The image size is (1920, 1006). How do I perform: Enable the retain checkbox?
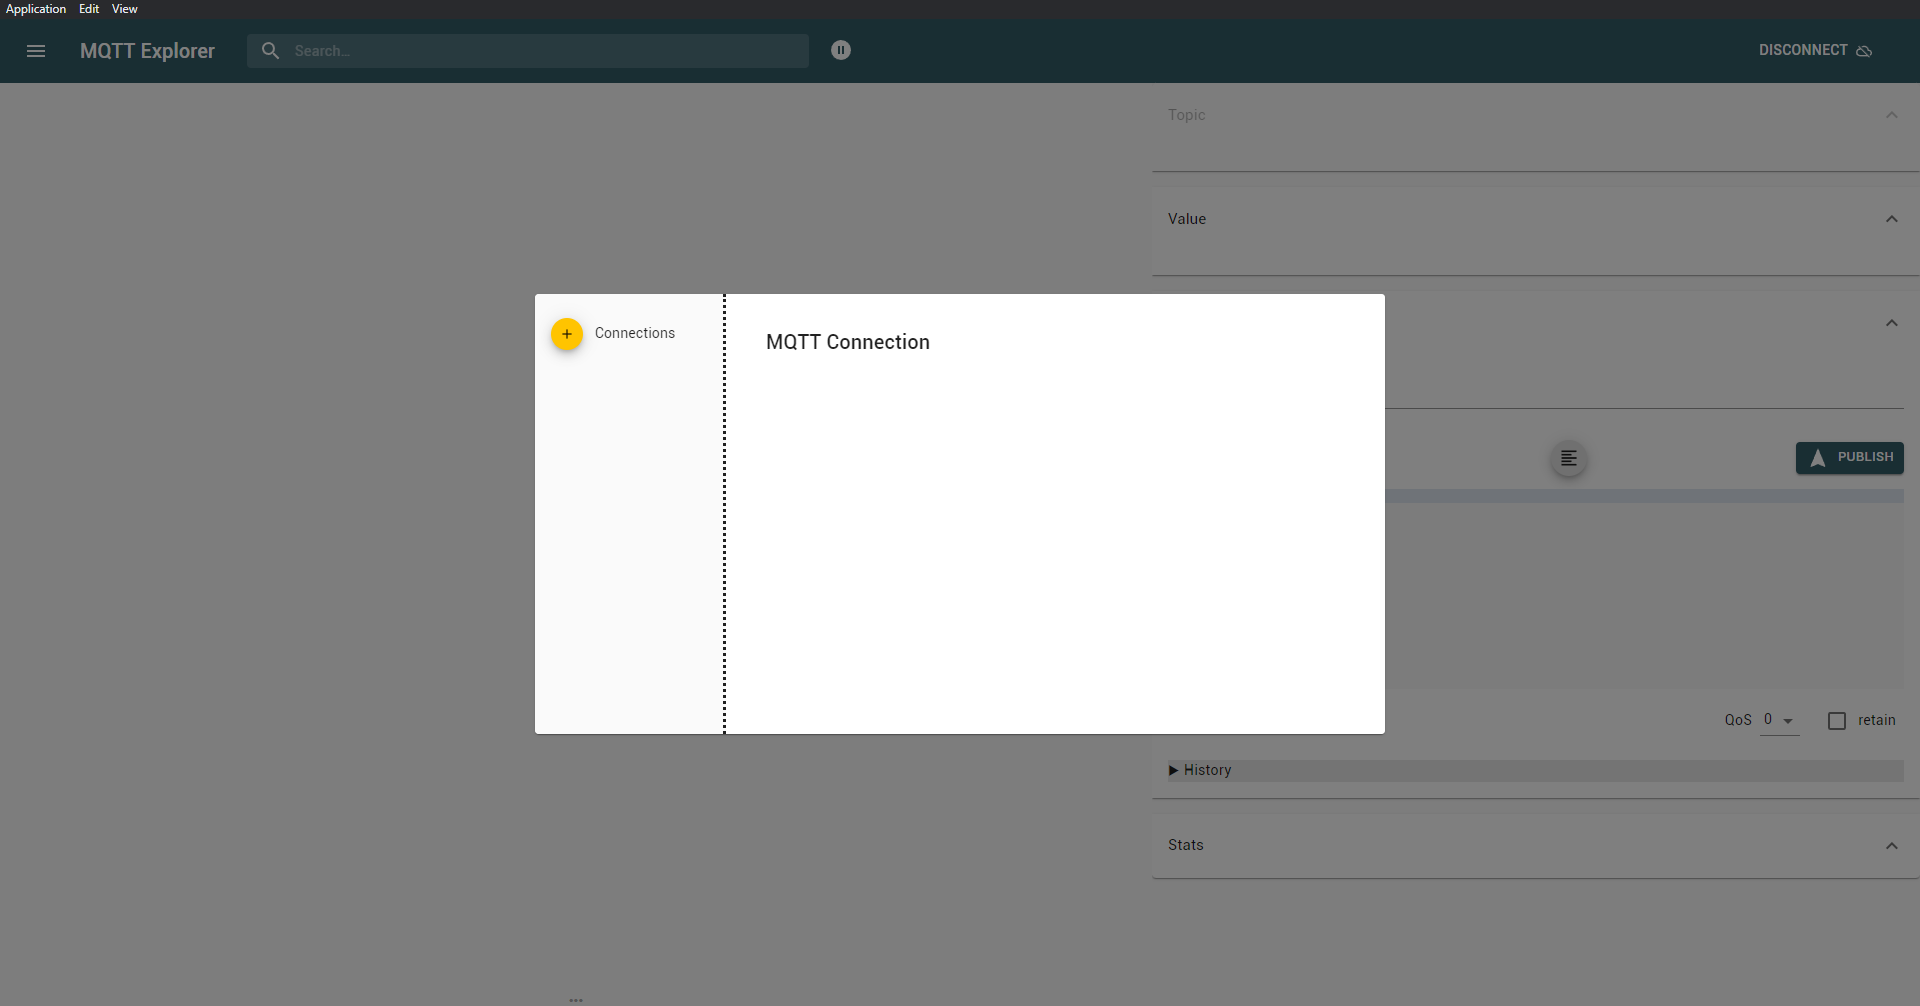pos(1837,720)
